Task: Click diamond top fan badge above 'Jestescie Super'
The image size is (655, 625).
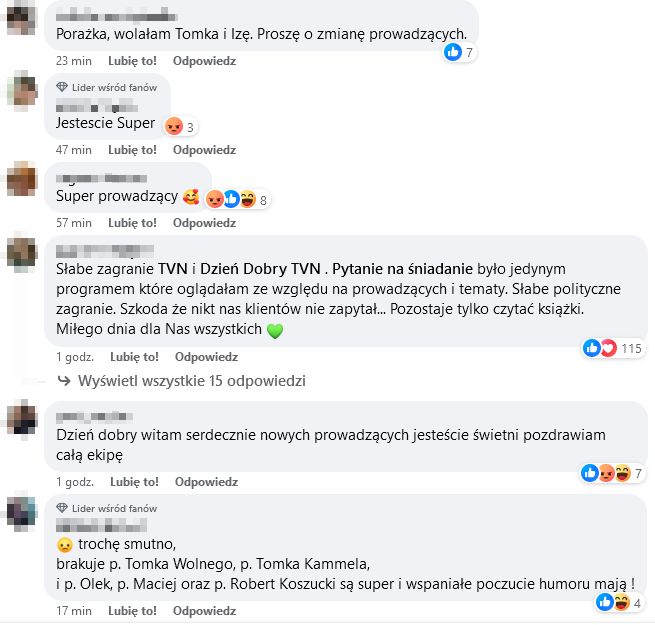Action: [63, 88]
